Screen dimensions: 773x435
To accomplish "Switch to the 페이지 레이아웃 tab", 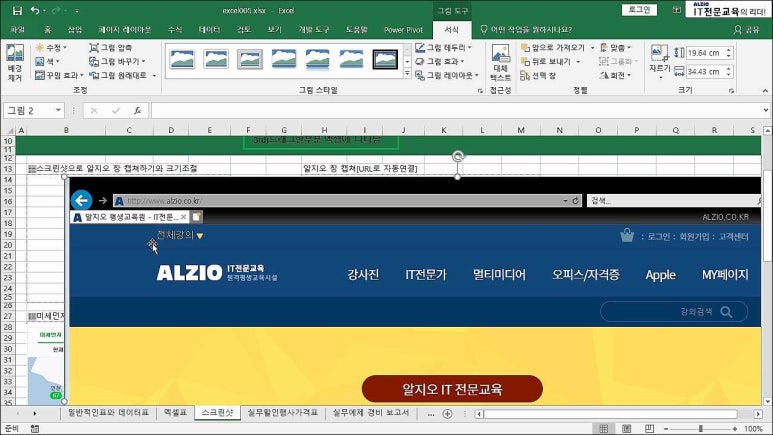I will pos(125,30).
